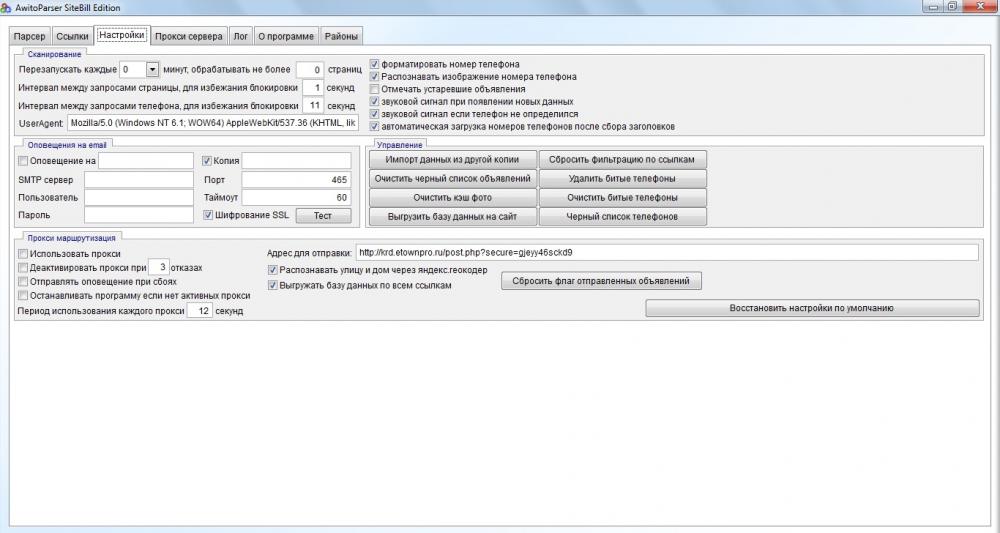This screenshot has width=1000, height=533.
Task: Click Очистить кэш фото button
Action: pos(452,198)
